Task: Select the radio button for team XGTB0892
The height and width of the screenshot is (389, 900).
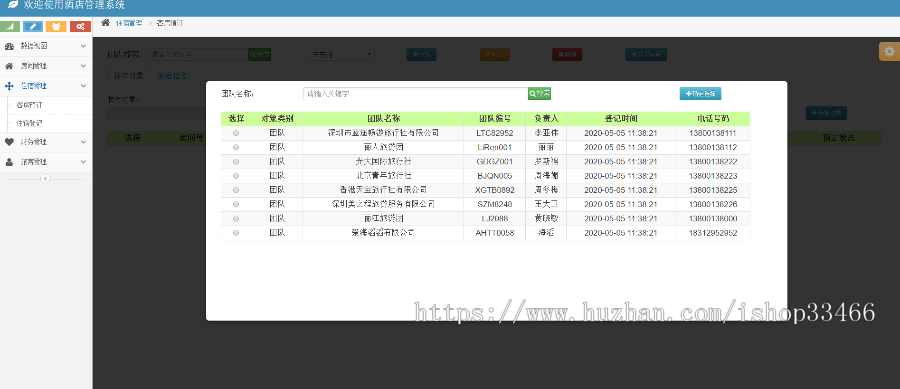Action: pos(236,190)
